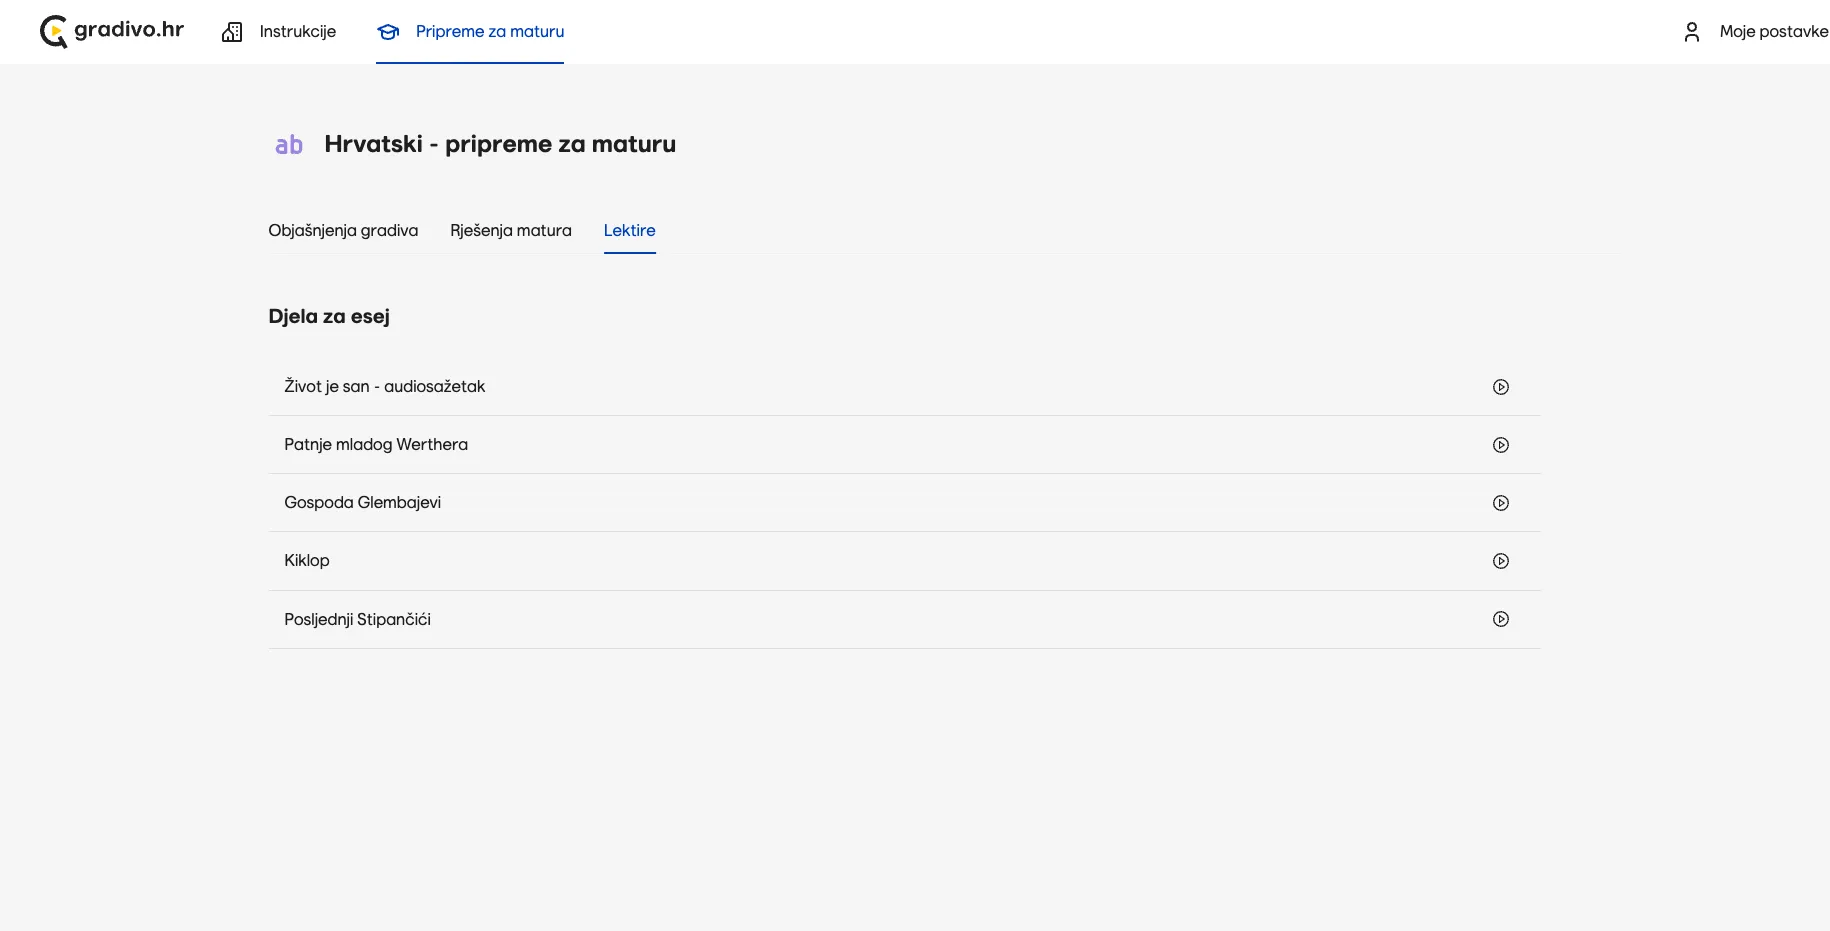This screenshot has height=931, width=1830.
Task: Play icon for Gospoda Glembajevi row
Action: (x=1501, y=503)
